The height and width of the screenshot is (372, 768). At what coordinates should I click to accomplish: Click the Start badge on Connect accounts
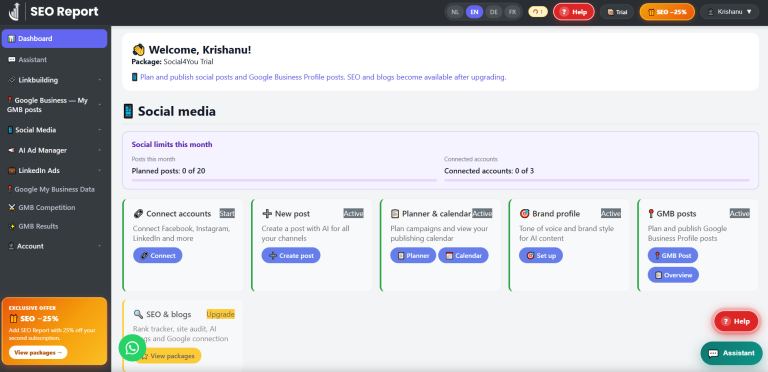pos(227,213)
